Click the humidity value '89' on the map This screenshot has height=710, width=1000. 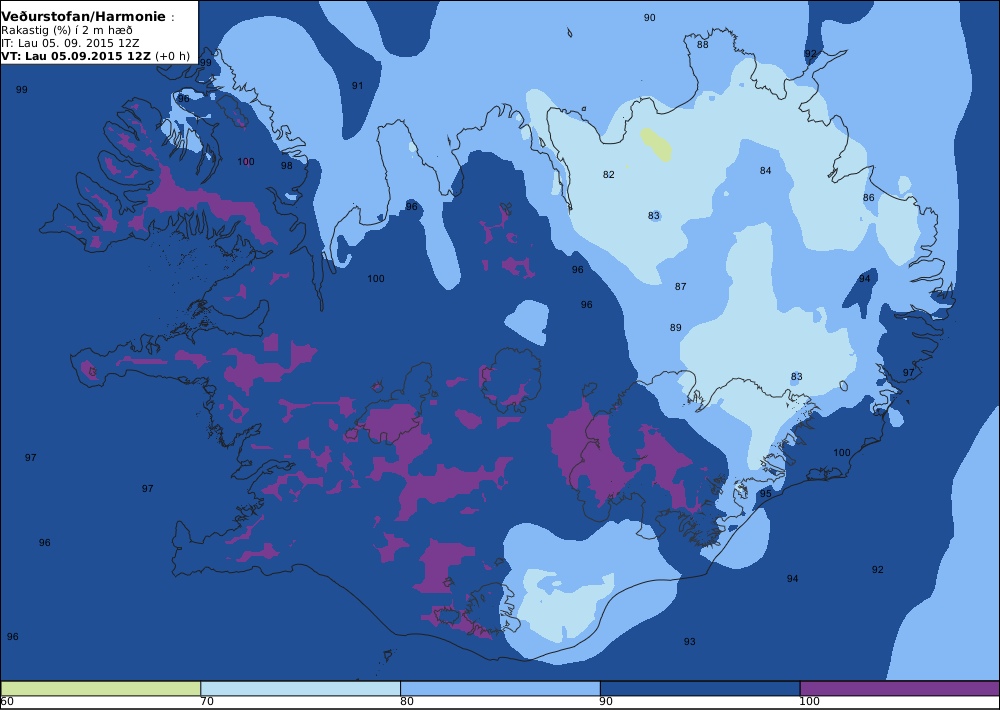pyautogui.click(x=675, y=328)
